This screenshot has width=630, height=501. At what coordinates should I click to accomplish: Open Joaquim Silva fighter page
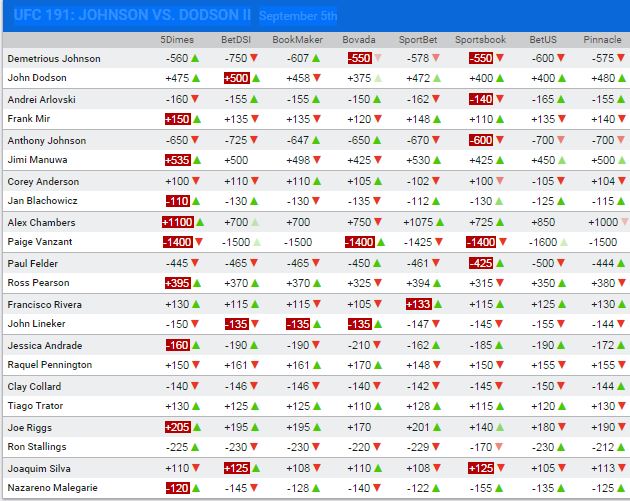click(39, 468)
